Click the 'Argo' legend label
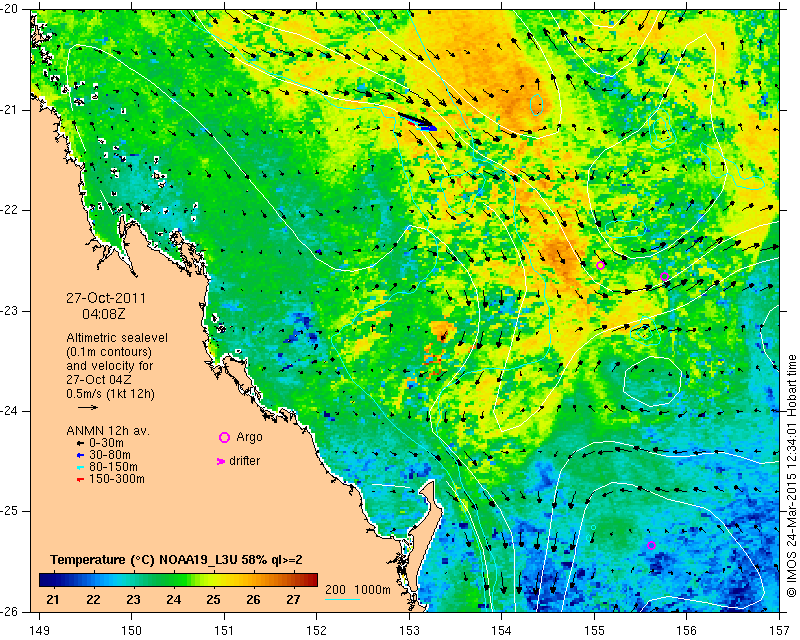Screen dimensions: 800x640 click(249, 437)
